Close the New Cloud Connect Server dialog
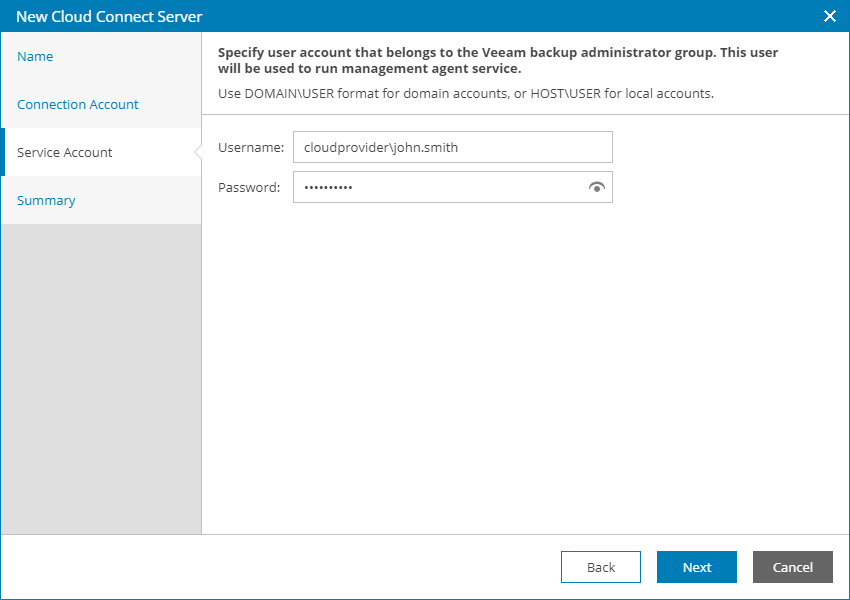850x600 pixels. (829, 16)
